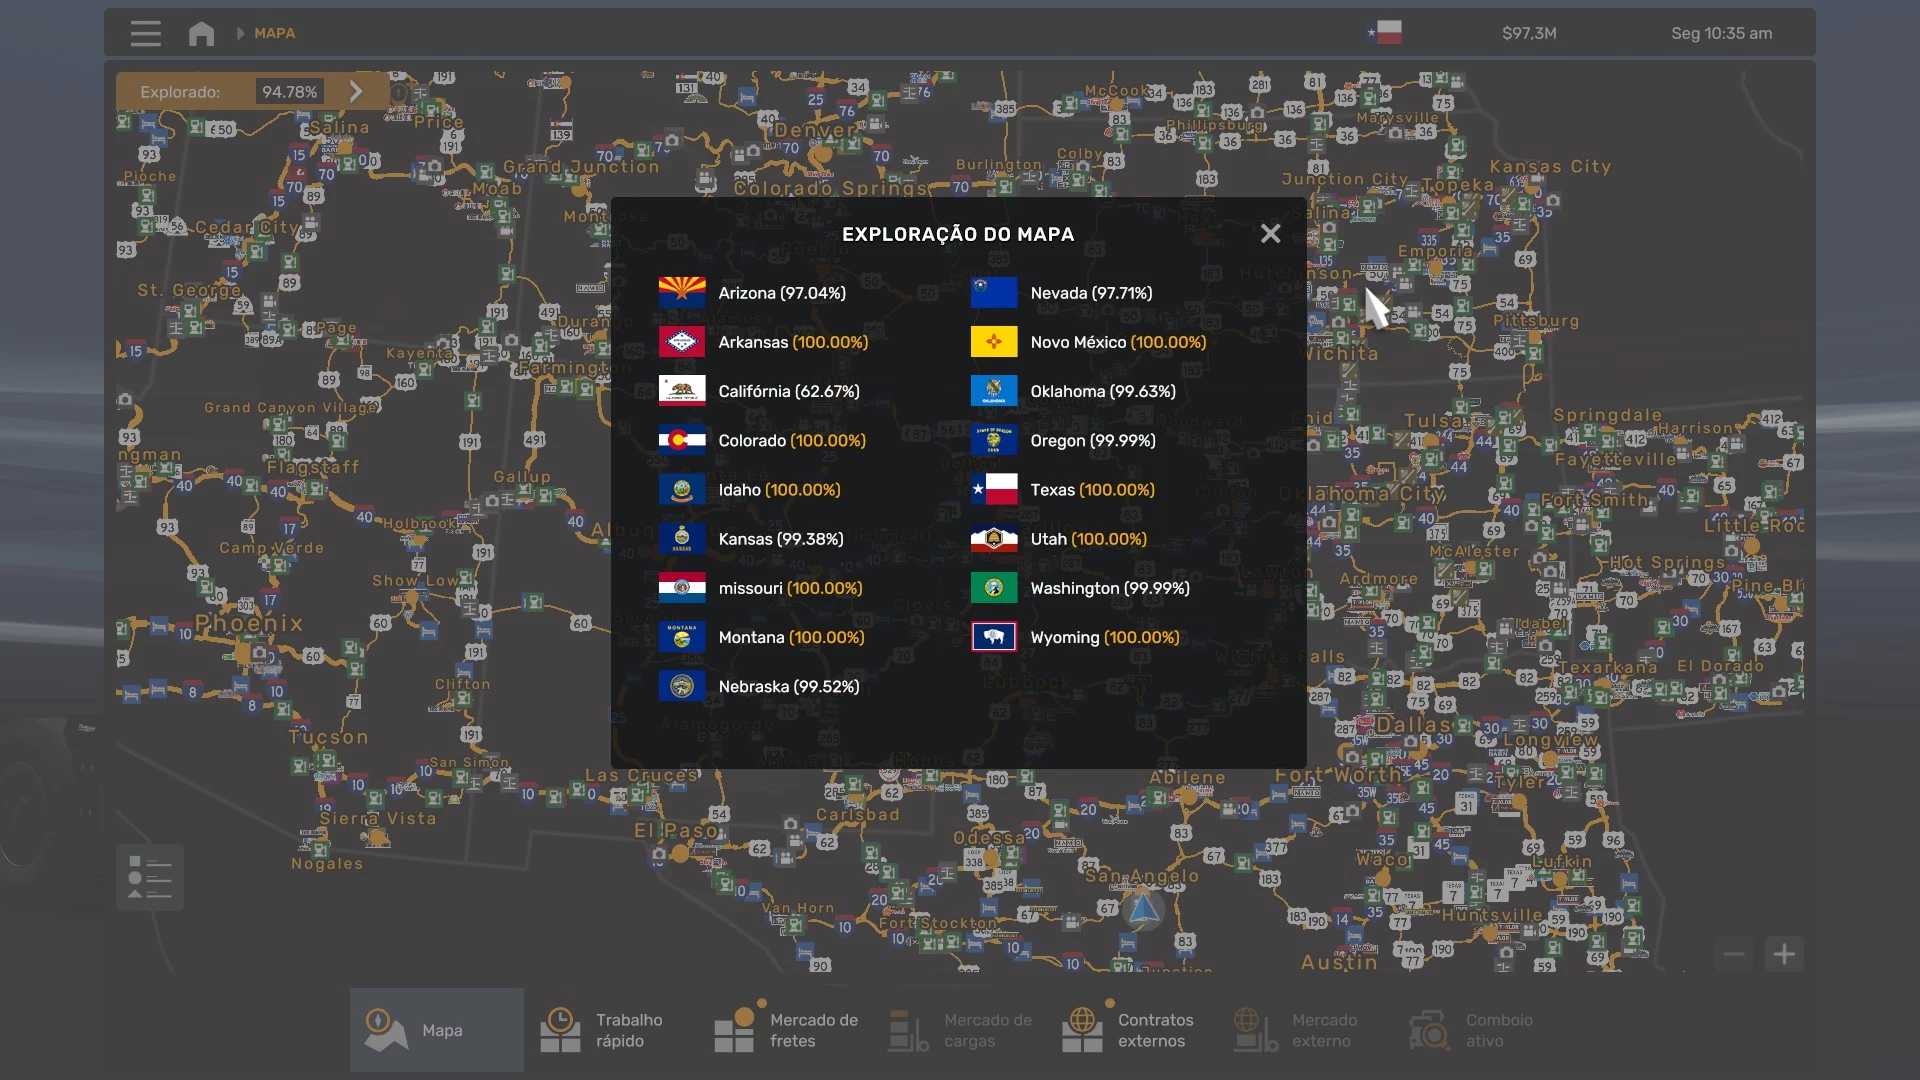Open Mercado de fretes
Image resolution: width=1920 pixels, height=1080 pixels.
[x=790, y=1029]
